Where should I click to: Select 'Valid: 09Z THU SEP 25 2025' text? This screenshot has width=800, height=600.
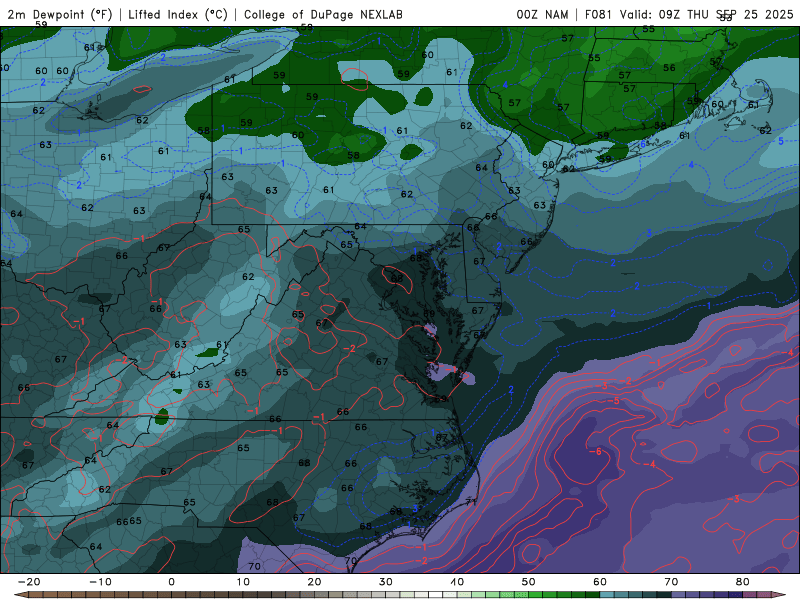coord(707,14)
